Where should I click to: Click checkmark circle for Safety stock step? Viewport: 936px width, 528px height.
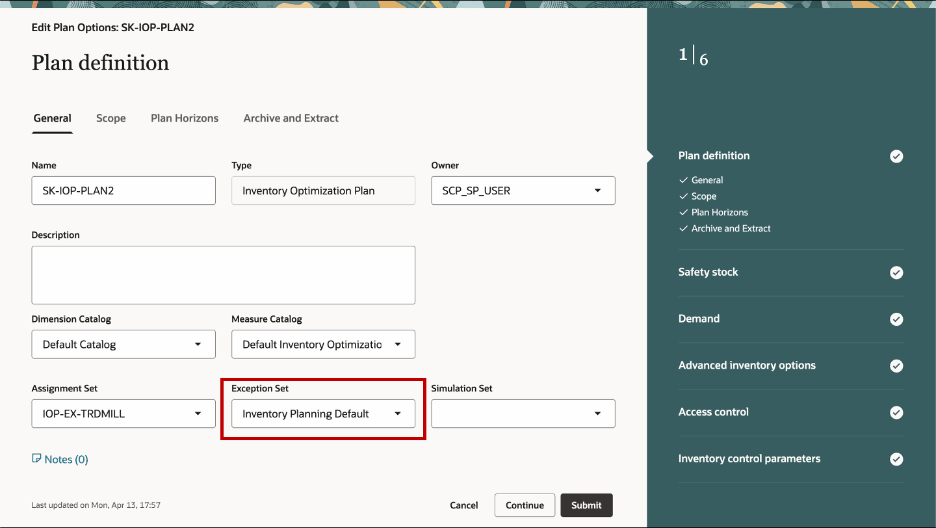point(896,273)
